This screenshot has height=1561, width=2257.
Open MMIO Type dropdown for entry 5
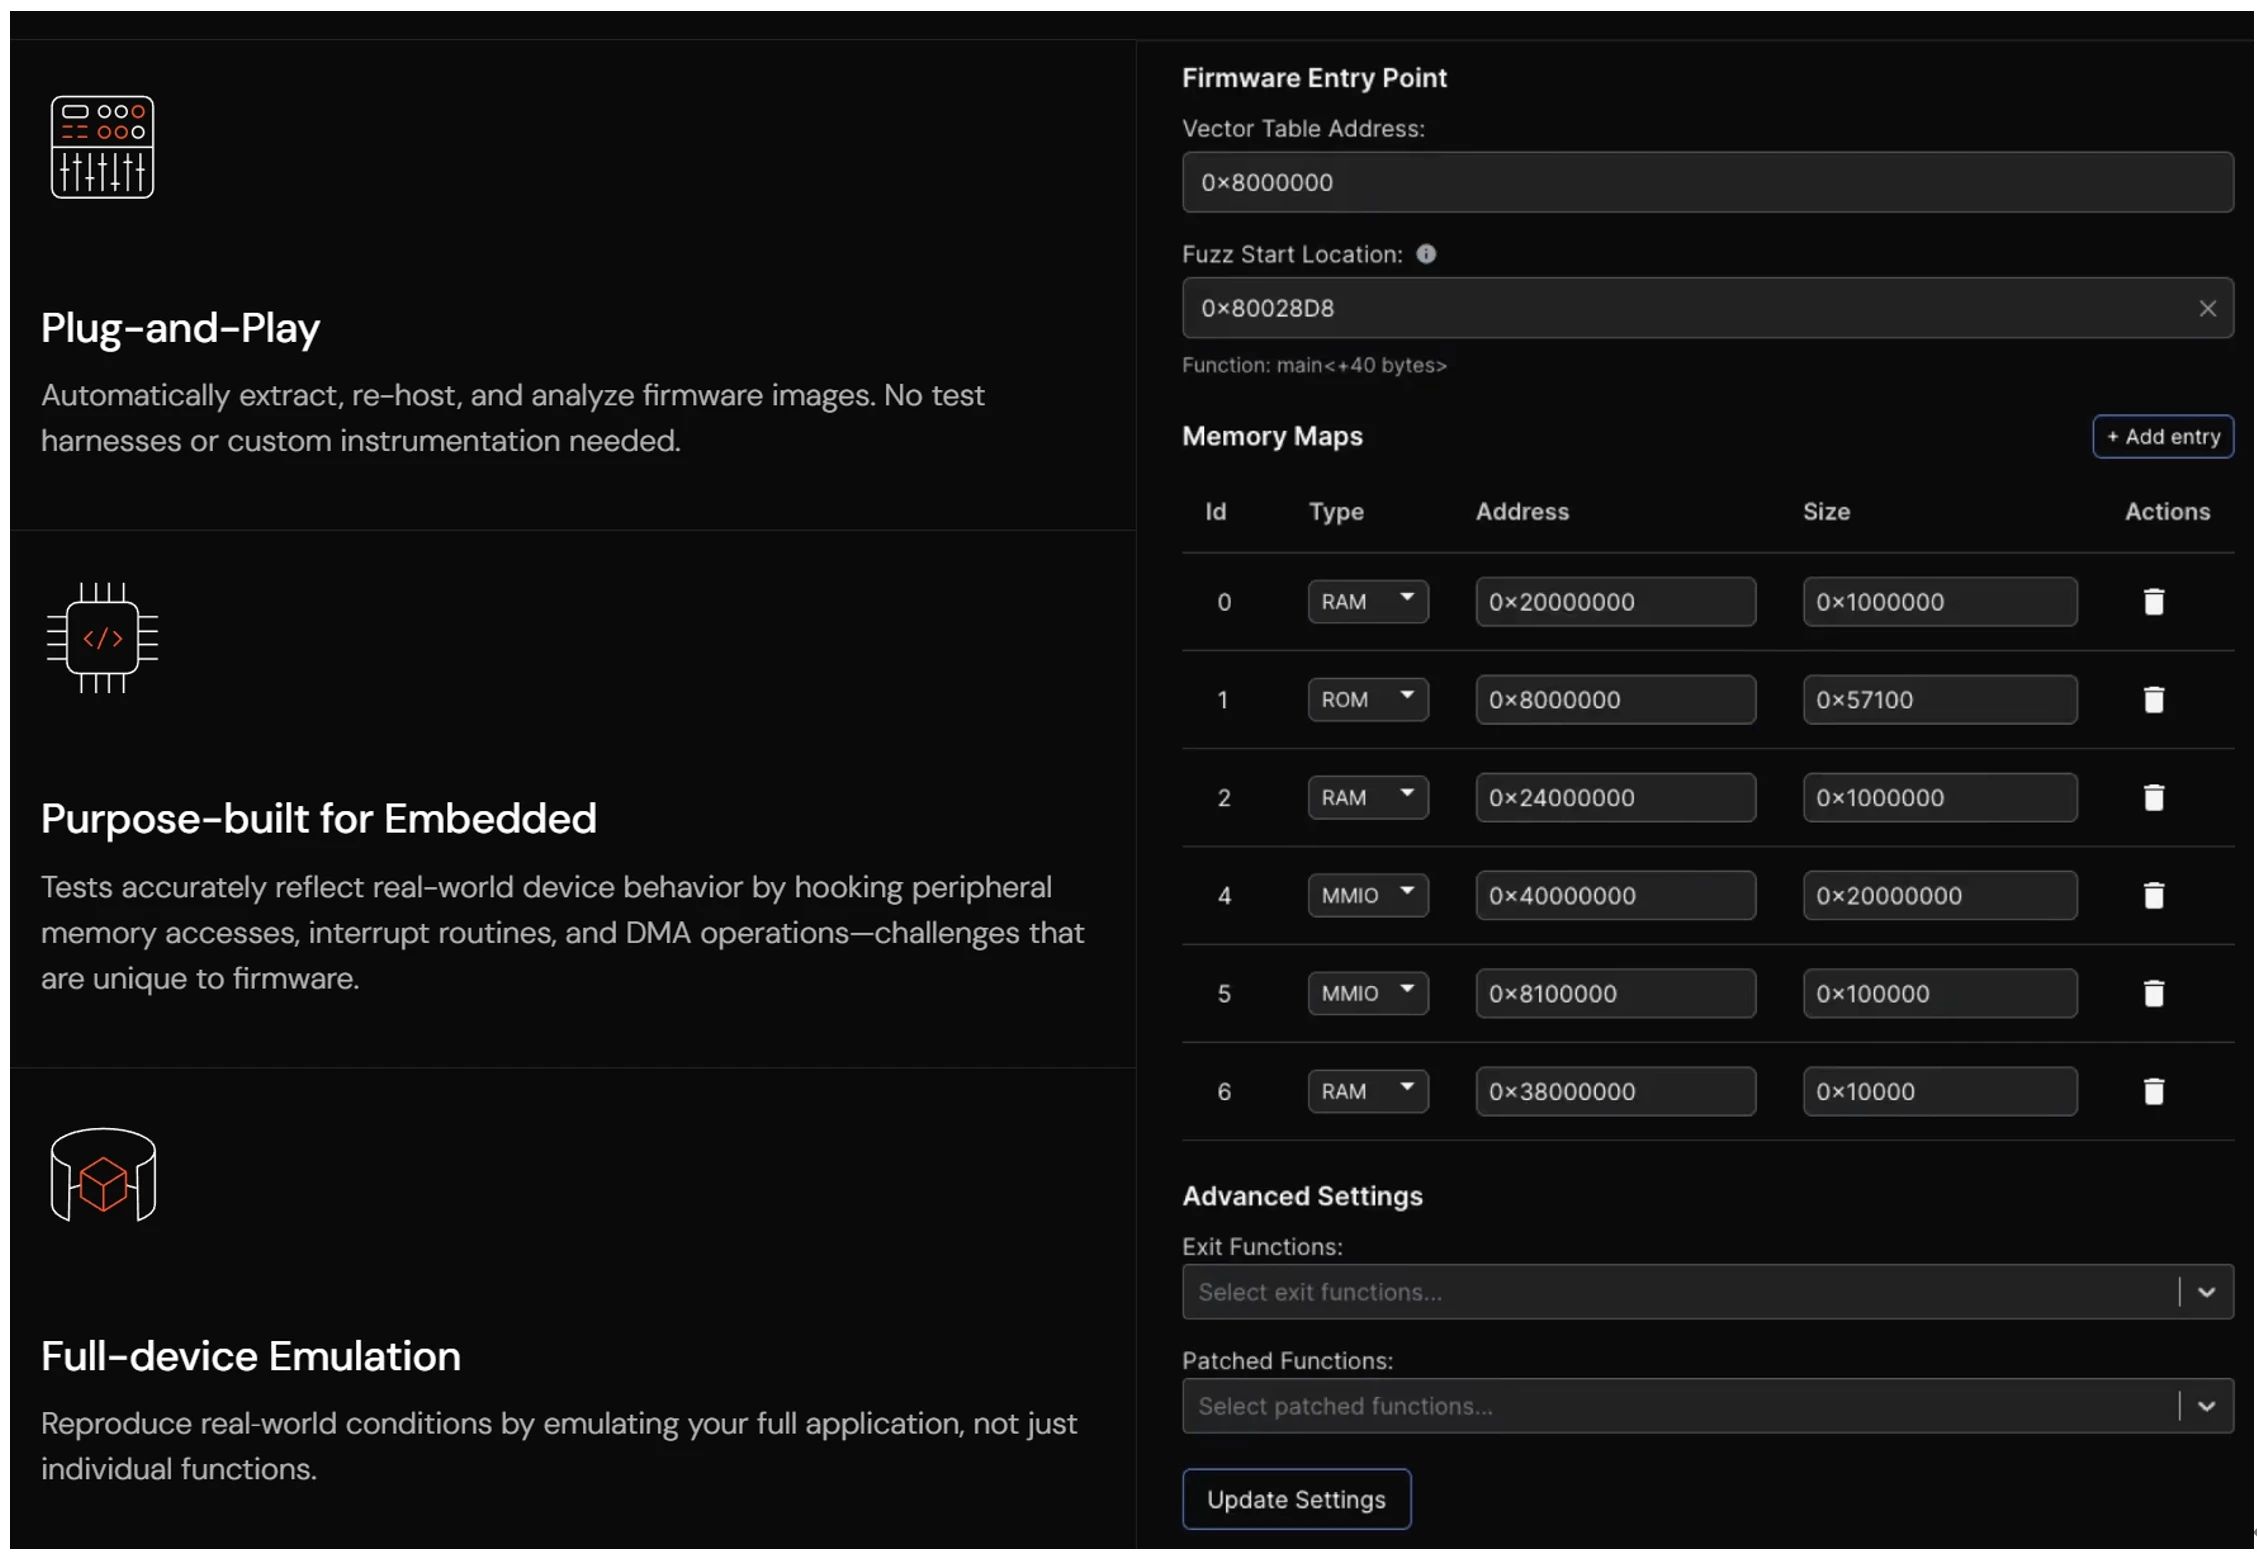(1367, 993)
